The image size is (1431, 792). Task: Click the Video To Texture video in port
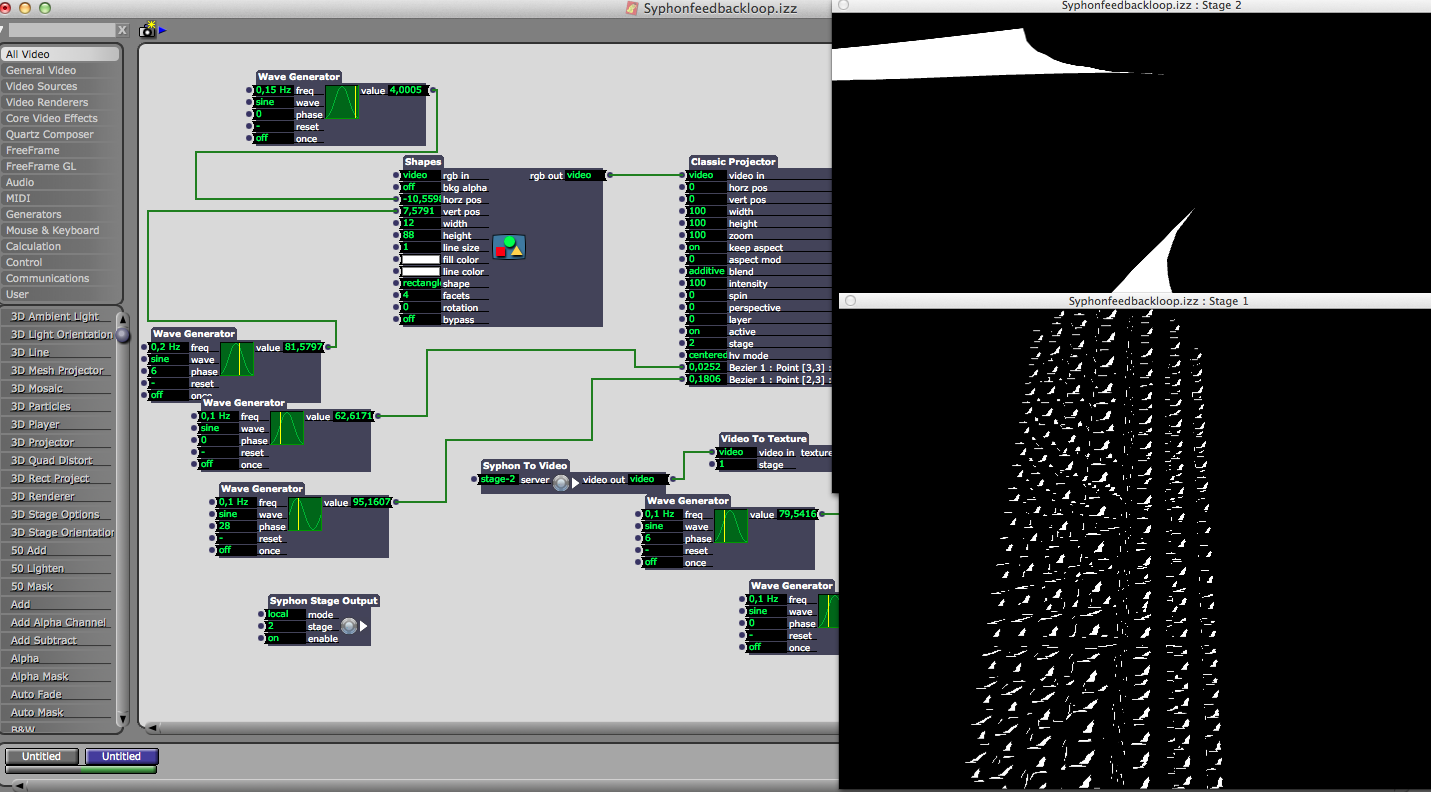point(713,452)
